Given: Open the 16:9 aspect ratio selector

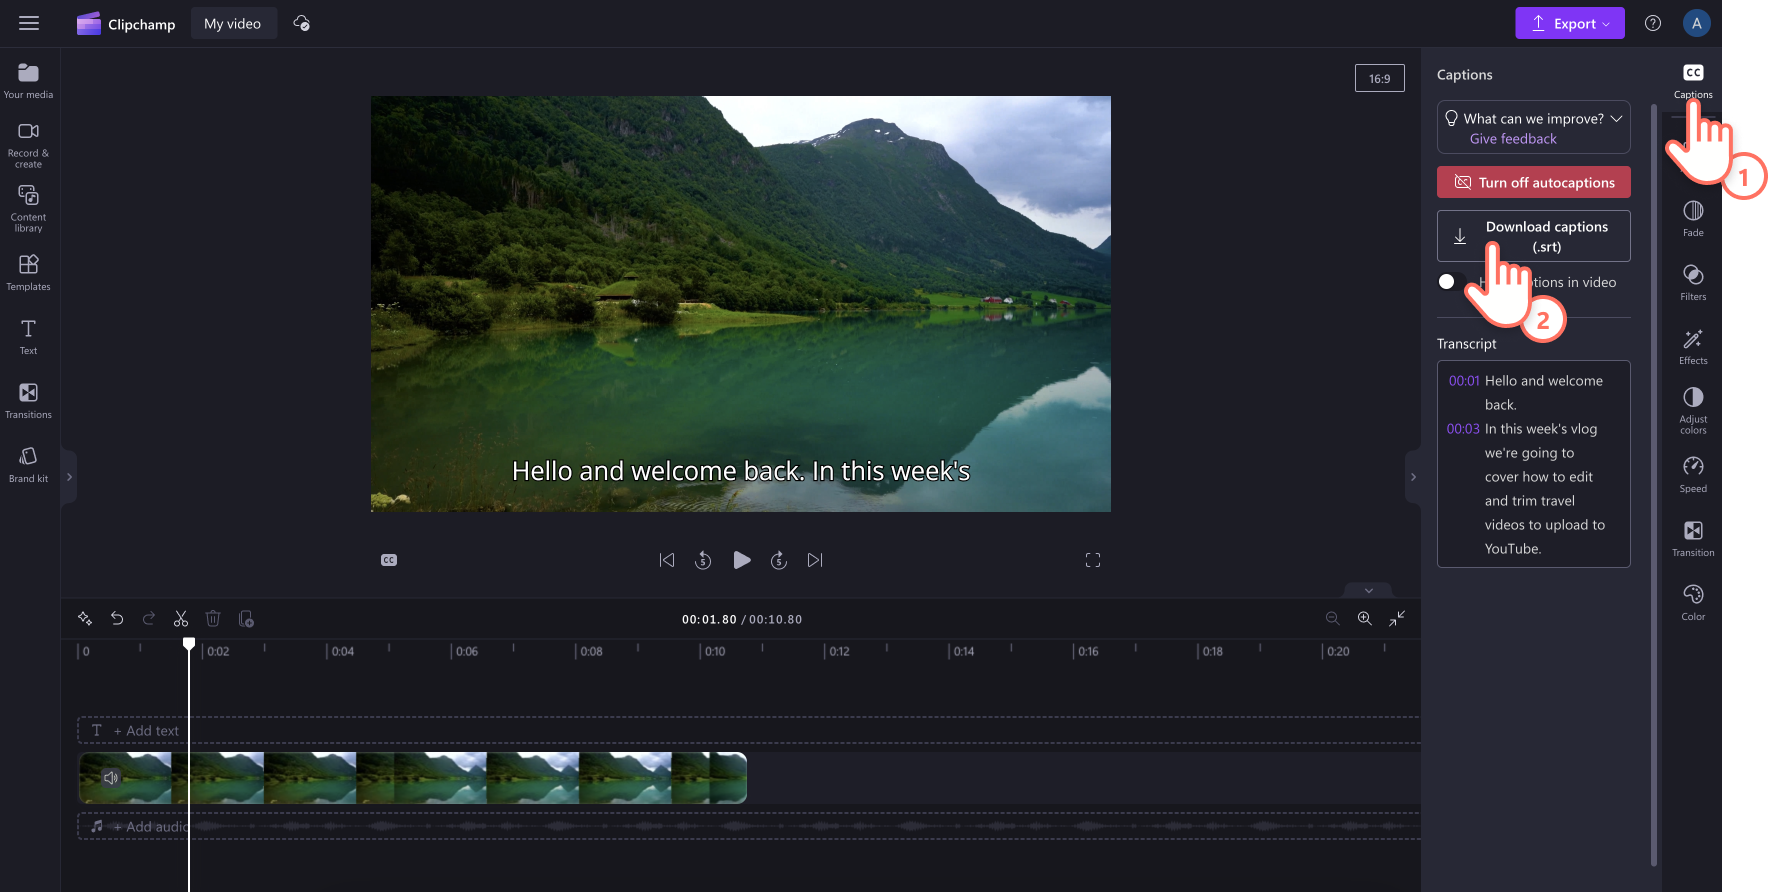Looking at the screenshot, I should (x=1380, y=78).
